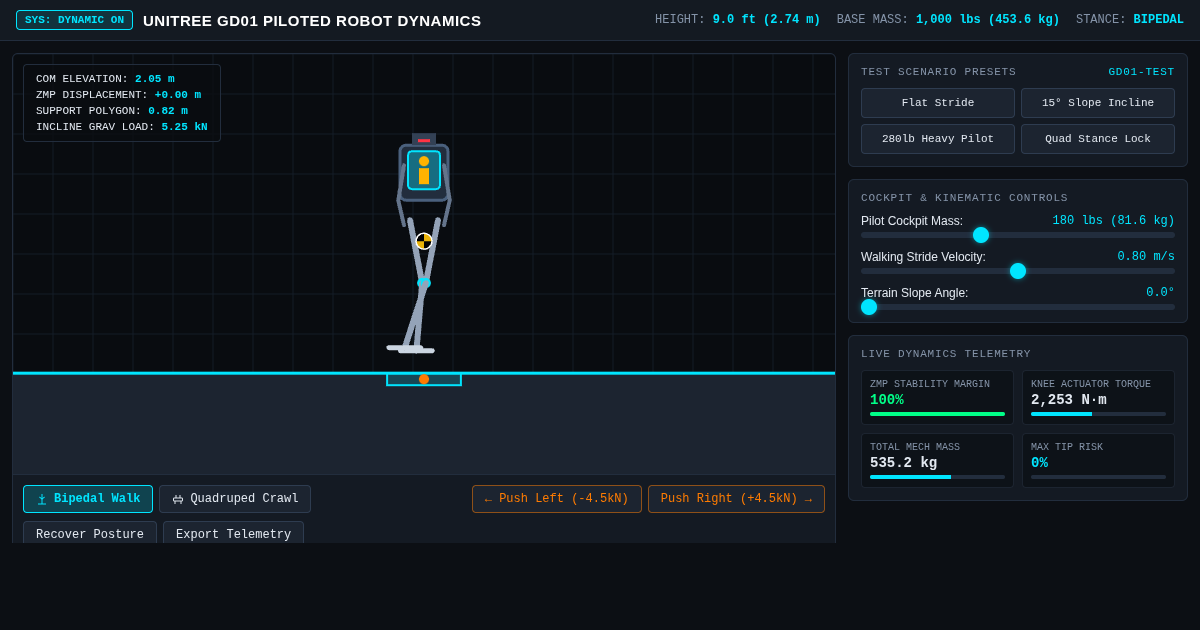1200x630 pixels.
Task: Click the 535.2 kg mass value
Action: [x=904, y=463]
